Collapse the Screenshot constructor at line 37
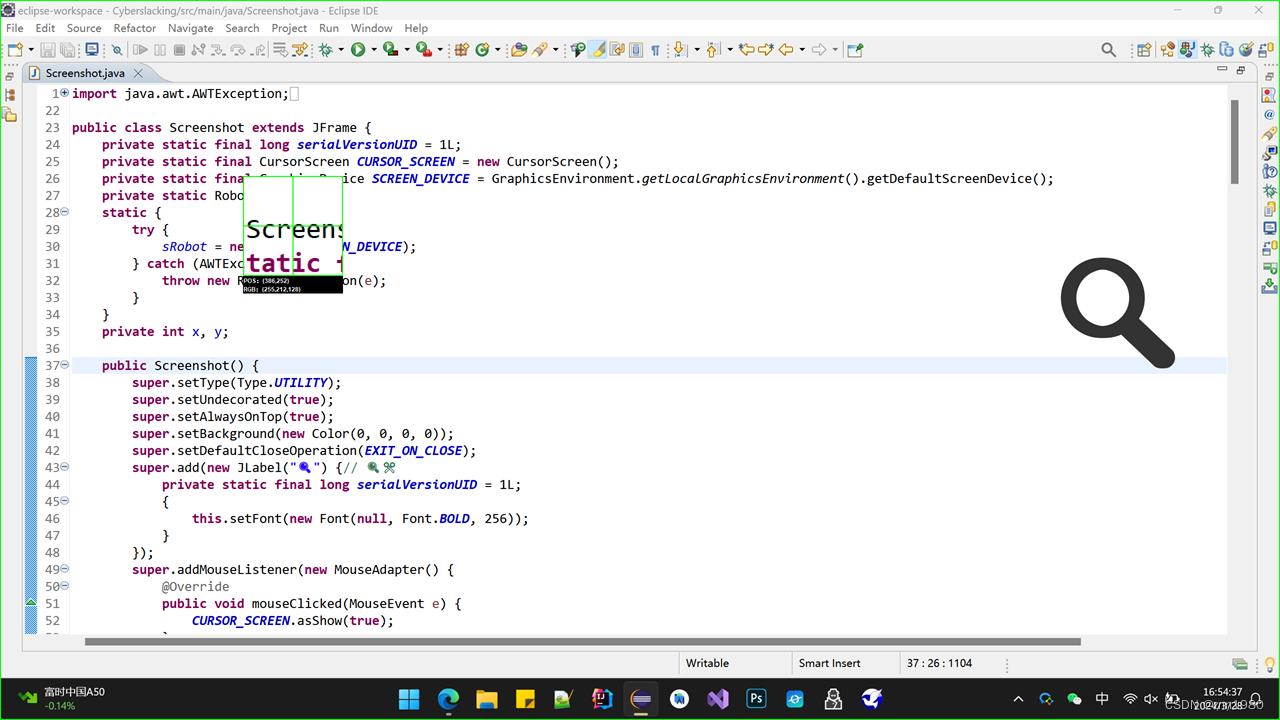Image resolution: width=1280 pixels, height=720 pixels. pos(63,365)
